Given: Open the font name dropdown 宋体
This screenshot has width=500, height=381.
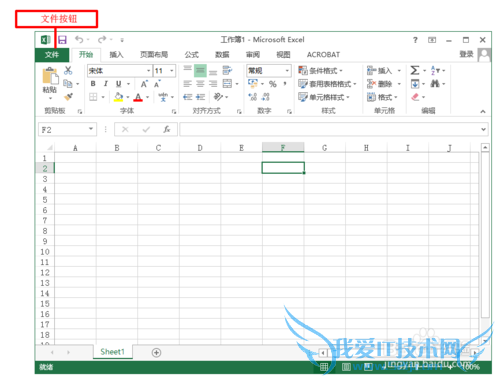Looking at the screenshot, I should tap(148, 71).
